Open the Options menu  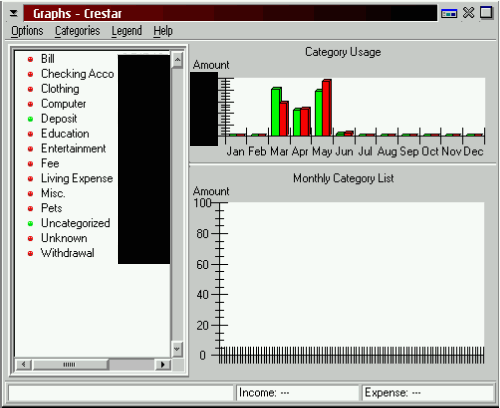[x=27, y=31]
